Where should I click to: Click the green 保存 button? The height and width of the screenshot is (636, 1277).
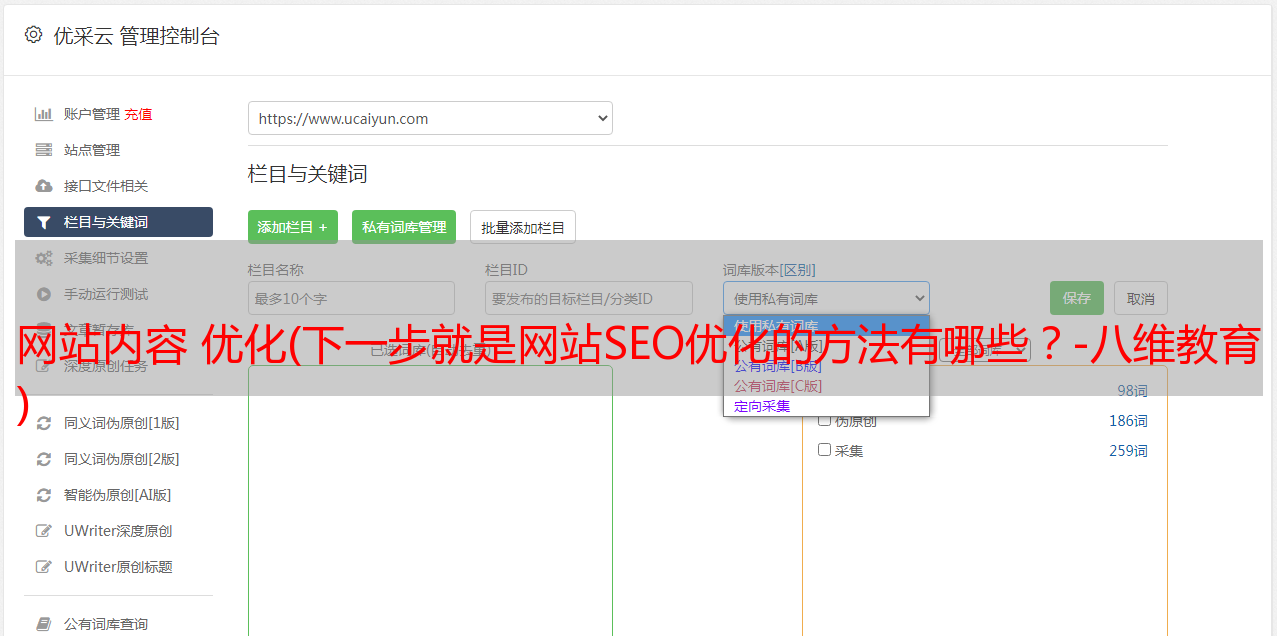click(1077, 298)
